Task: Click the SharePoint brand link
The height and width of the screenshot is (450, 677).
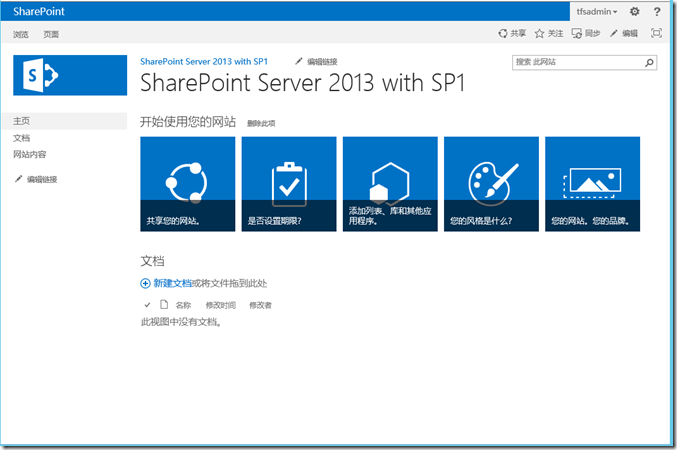Action: tap(39, 11)
